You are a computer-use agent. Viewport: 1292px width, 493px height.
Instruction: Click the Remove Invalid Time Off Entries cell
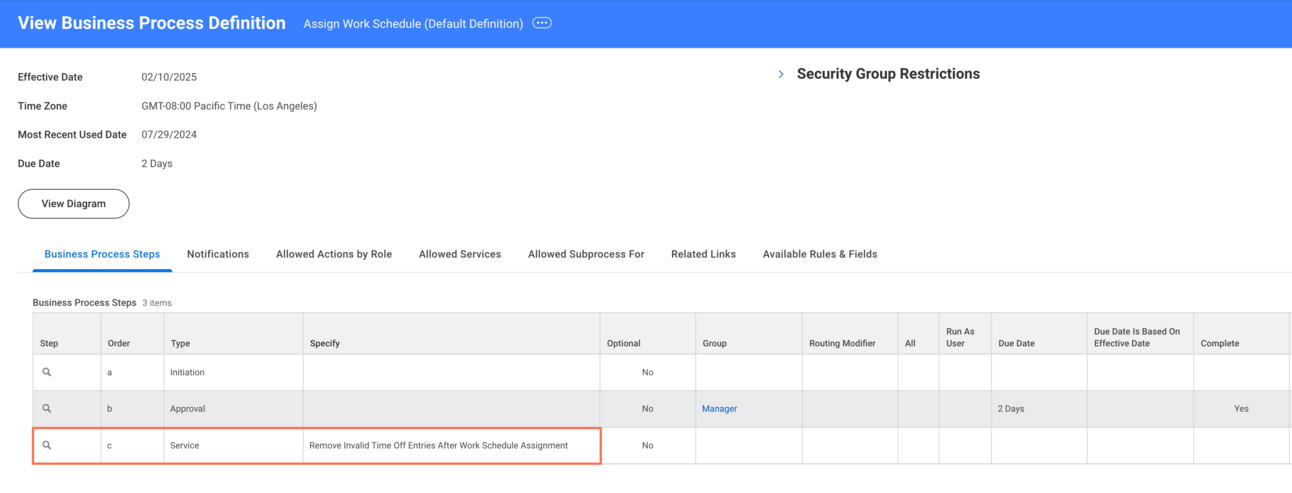pyautogui.click(x=439, y=446)
